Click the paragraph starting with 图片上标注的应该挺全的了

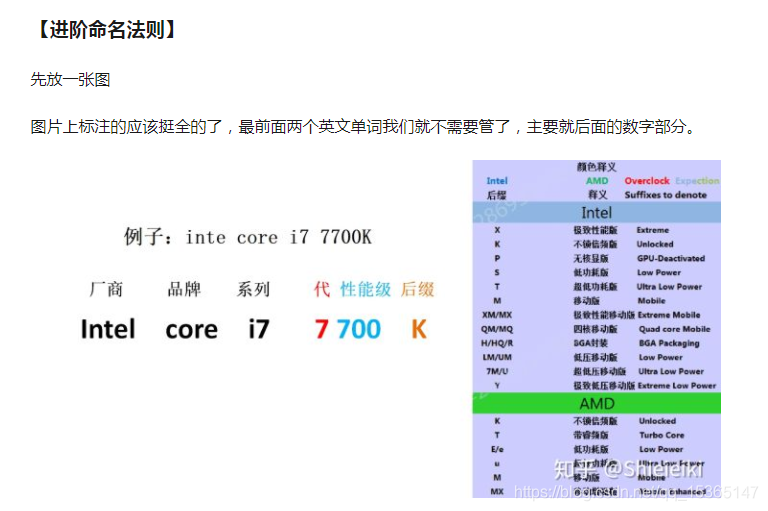coord(363,127)
